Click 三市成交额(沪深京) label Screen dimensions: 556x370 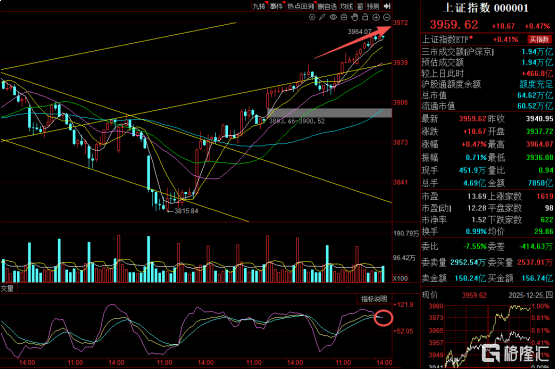click(458, 52)
